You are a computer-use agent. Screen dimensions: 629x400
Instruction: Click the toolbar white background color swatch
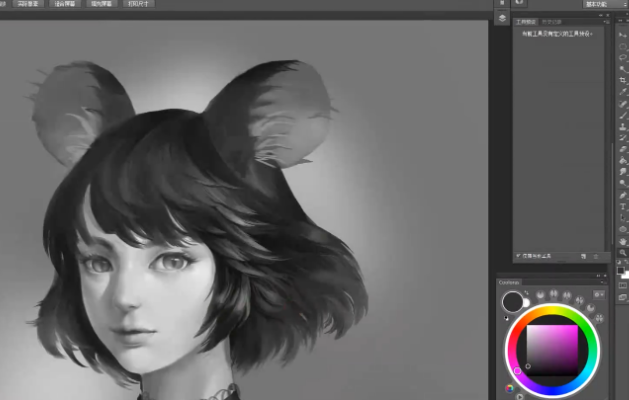tap(626, 275)
